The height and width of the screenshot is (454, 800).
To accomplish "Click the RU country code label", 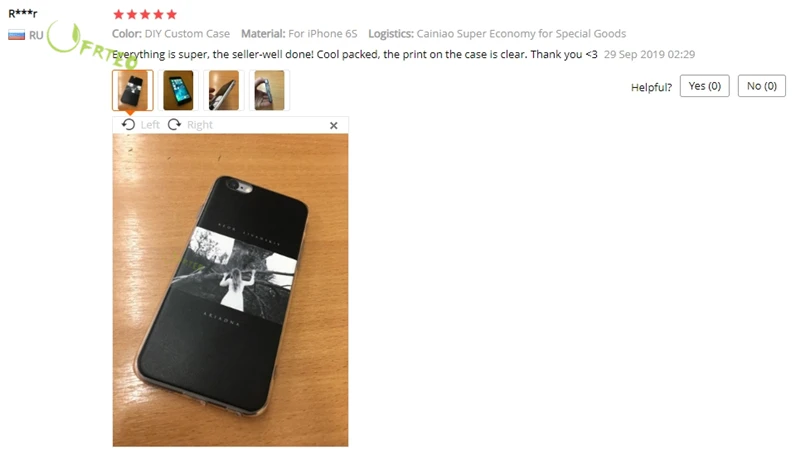I will pos(36,35).
